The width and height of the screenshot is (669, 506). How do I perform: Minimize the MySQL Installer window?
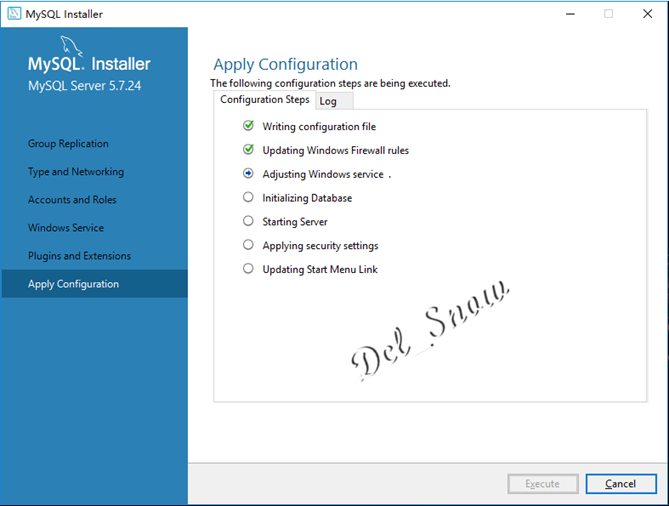570,14
